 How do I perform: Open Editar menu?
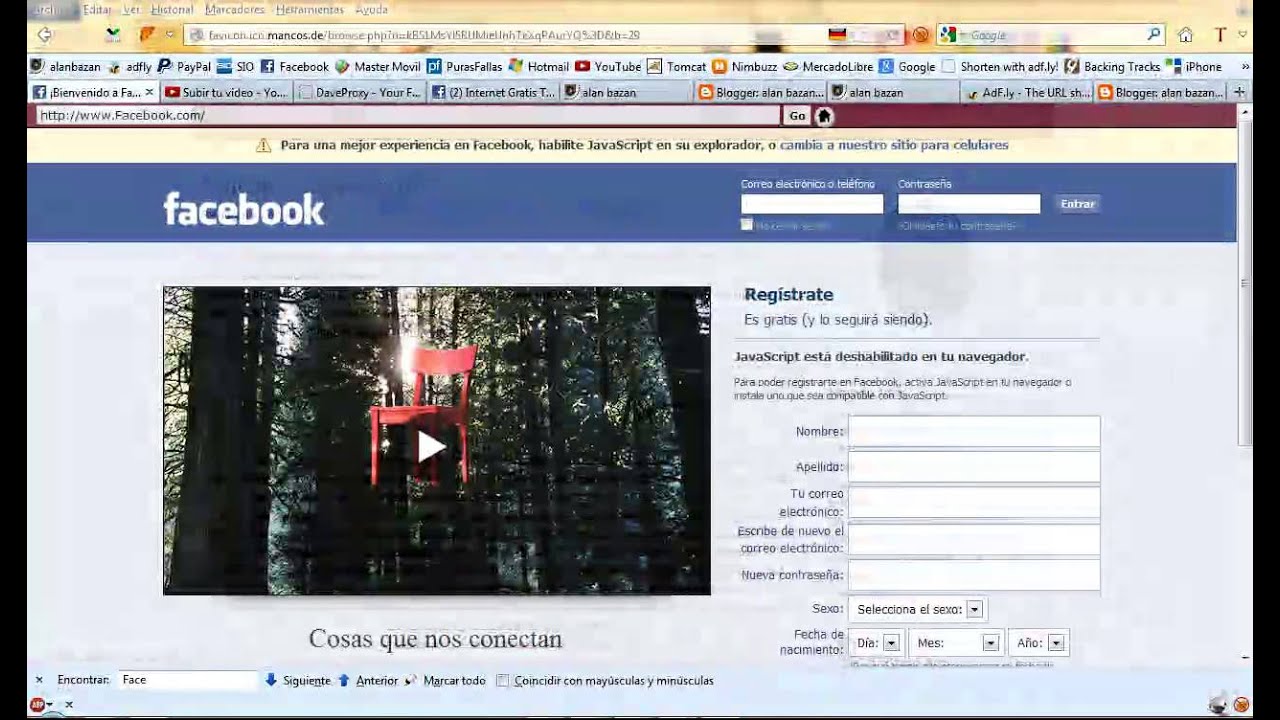[97, 9]
